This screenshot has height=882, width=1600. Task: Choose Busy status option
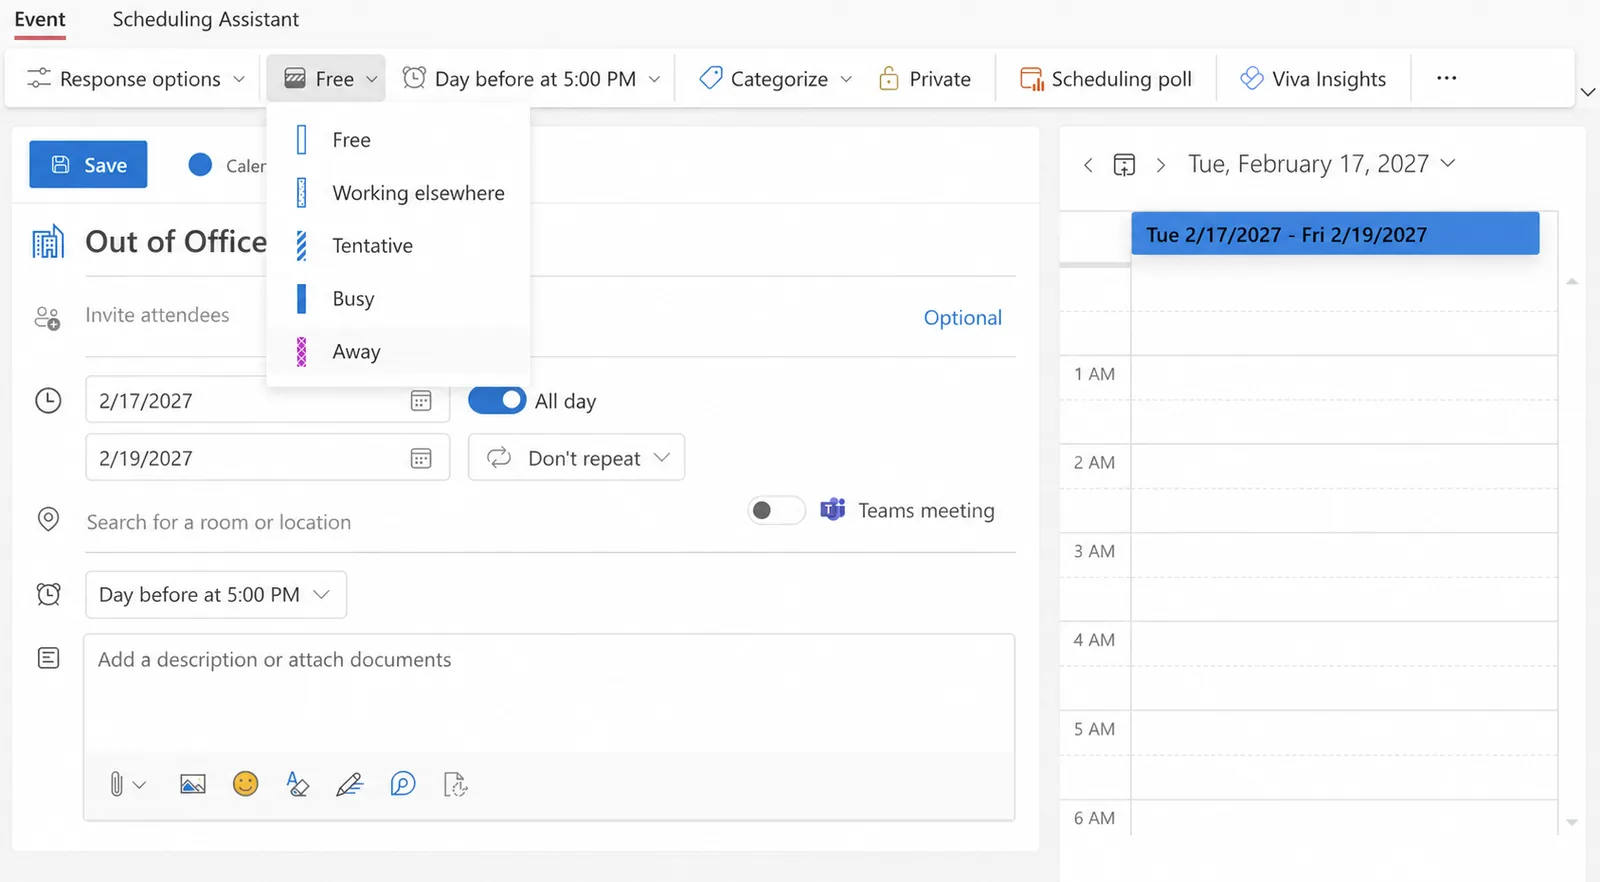398,299
